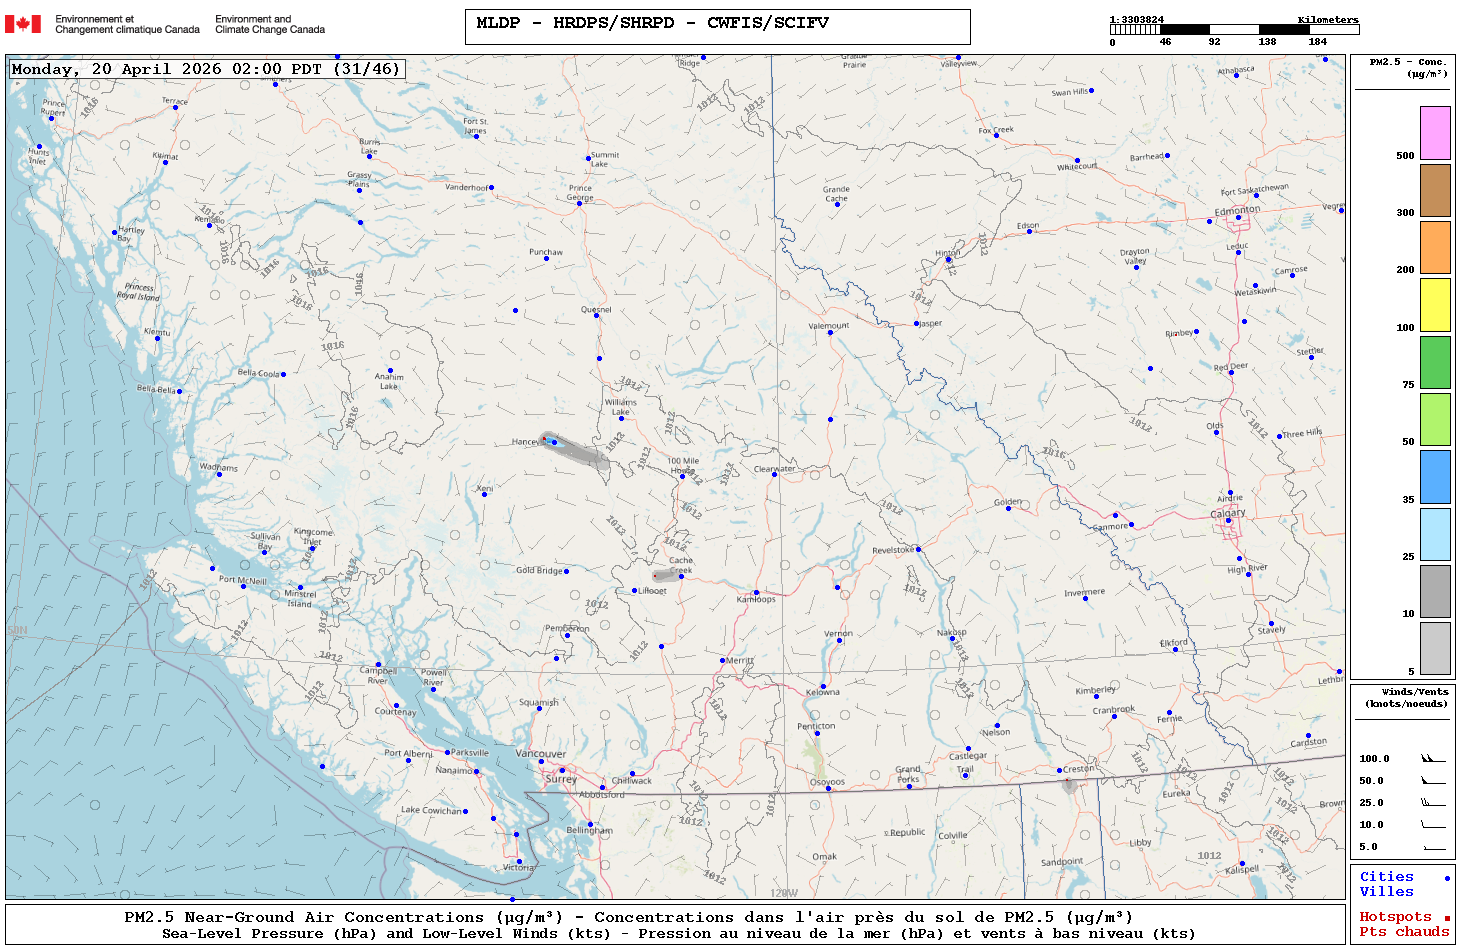This screenshot has width=1460, height=950.
Task: Click the kilometers scale bar
Action: pyautogui.click(x=1234, y=30)
